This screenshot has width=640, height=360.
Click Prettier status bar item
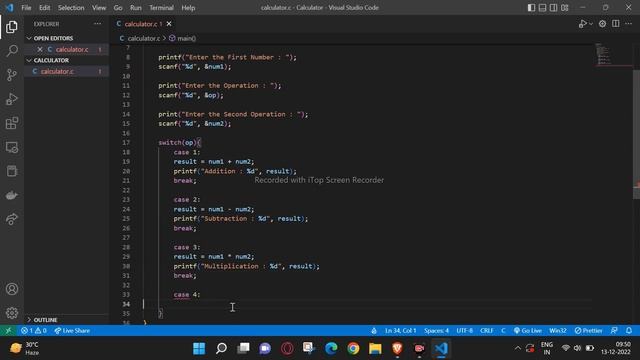(x=588, y=331)
